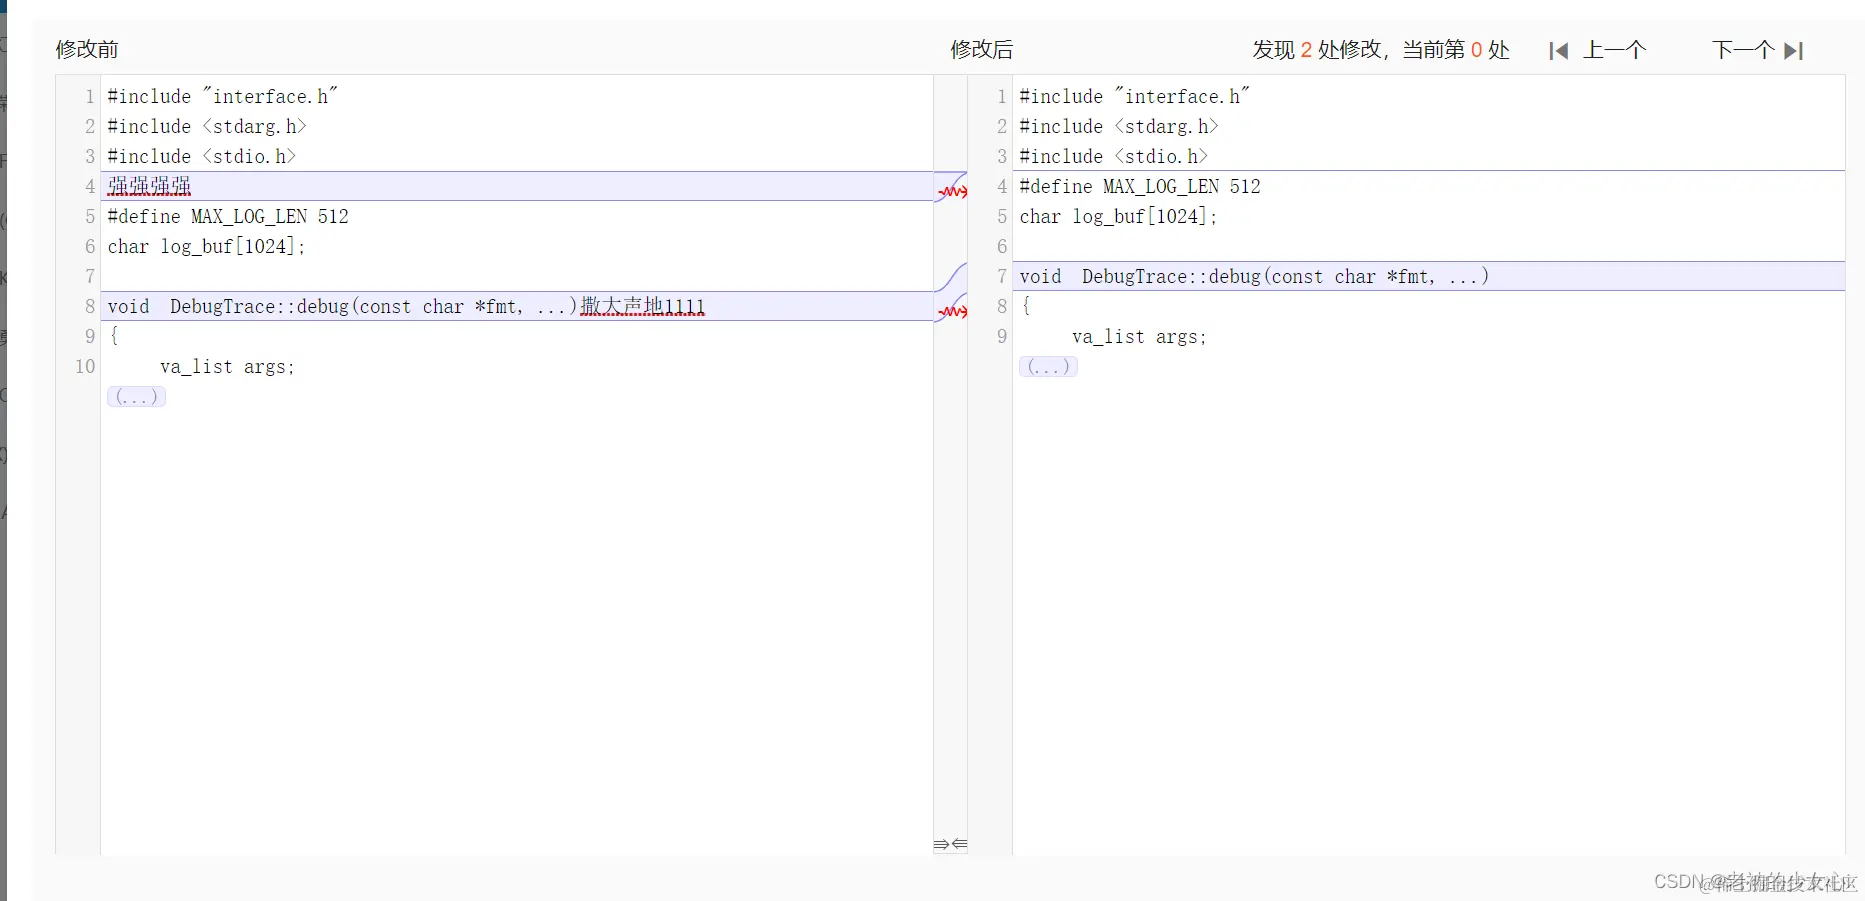Click line number 10 in the 修改前 gutter

pos(85,367)
